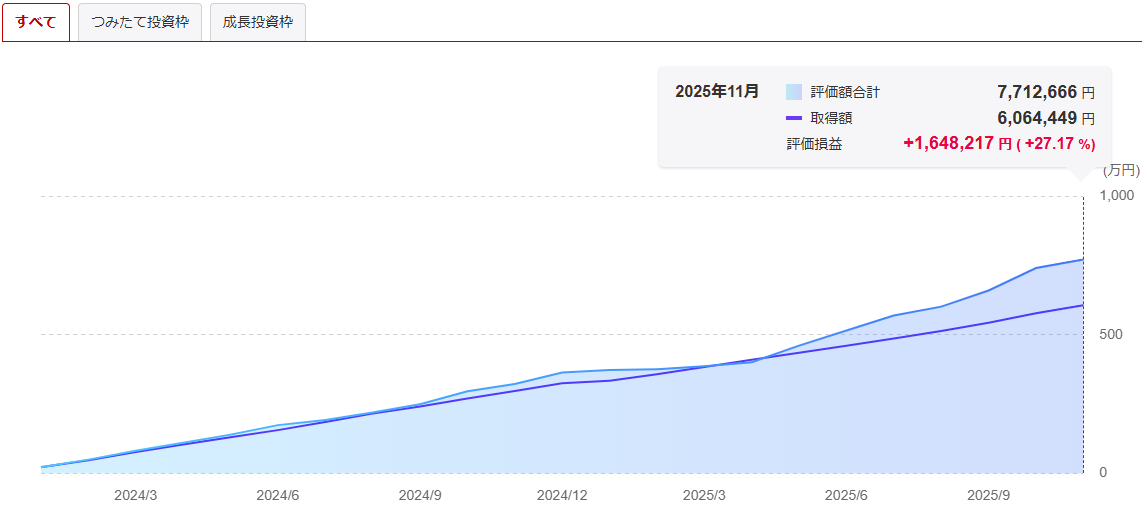The height and width of the screenshot is (509, 1142).
Task: Switch to the すべて tab
Action: [x=36, y=22]
